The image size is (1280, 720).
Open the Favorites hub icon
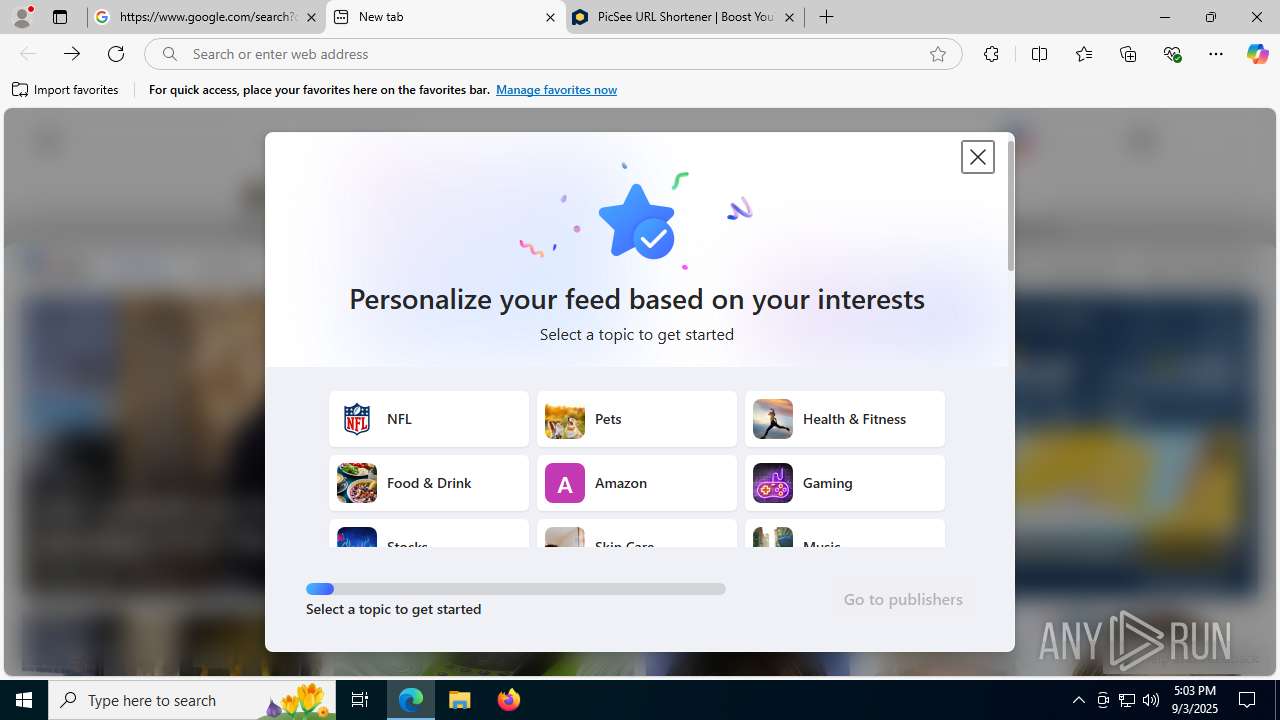(x=1084, y=54)
